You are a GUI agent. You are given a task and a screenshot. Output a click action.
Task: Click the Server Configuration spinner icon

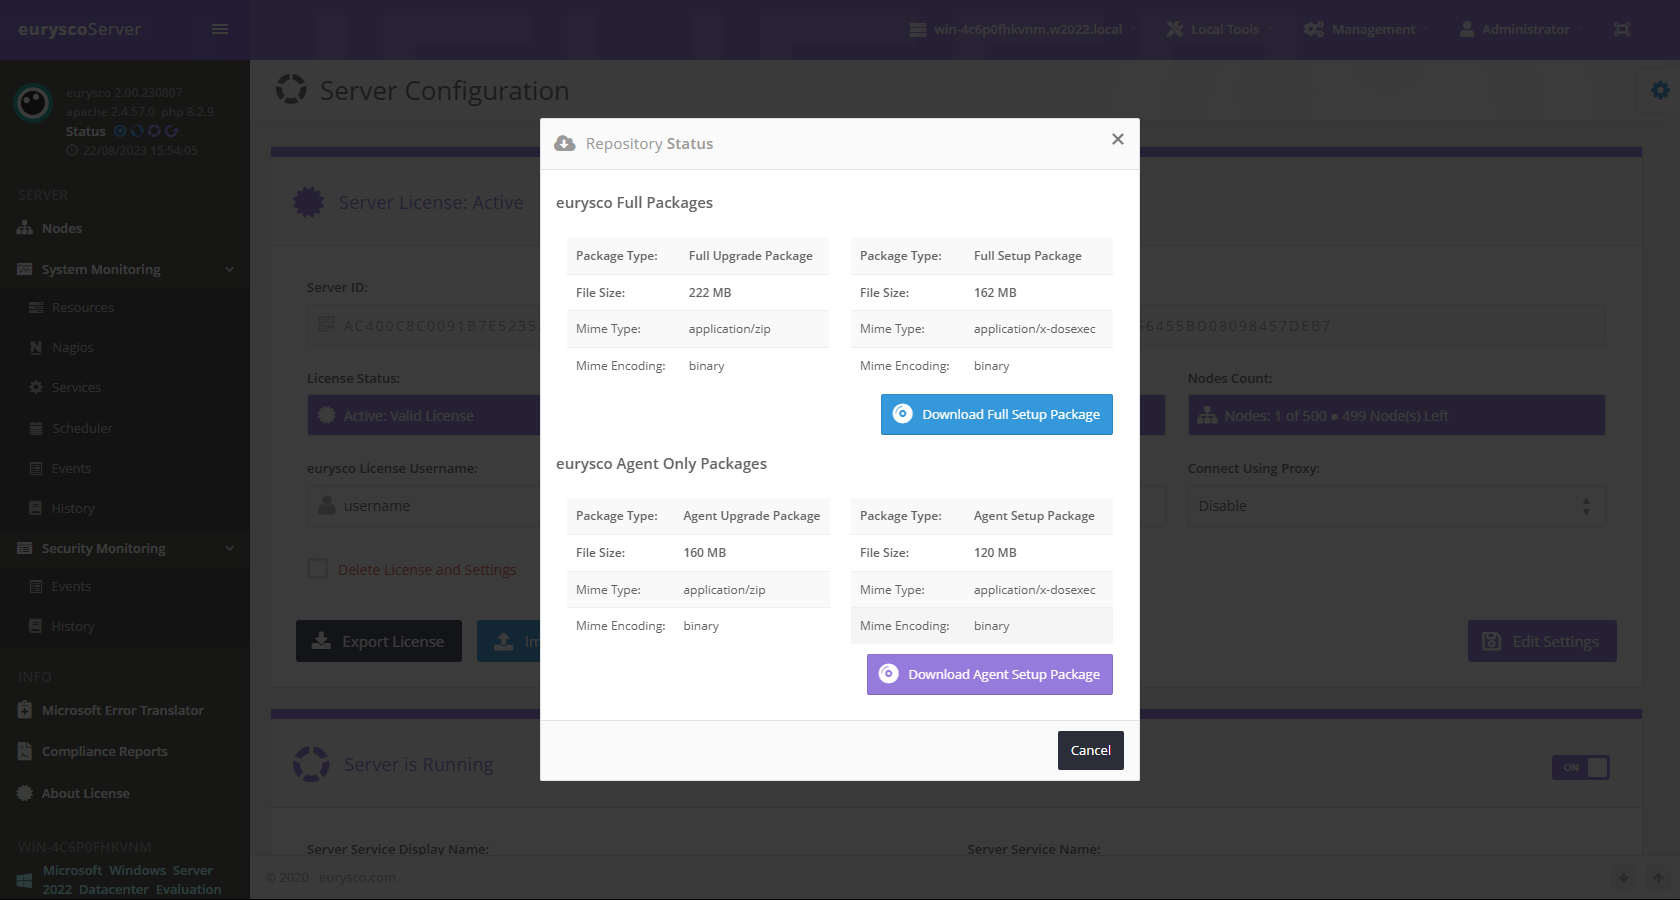coord(291,89)
